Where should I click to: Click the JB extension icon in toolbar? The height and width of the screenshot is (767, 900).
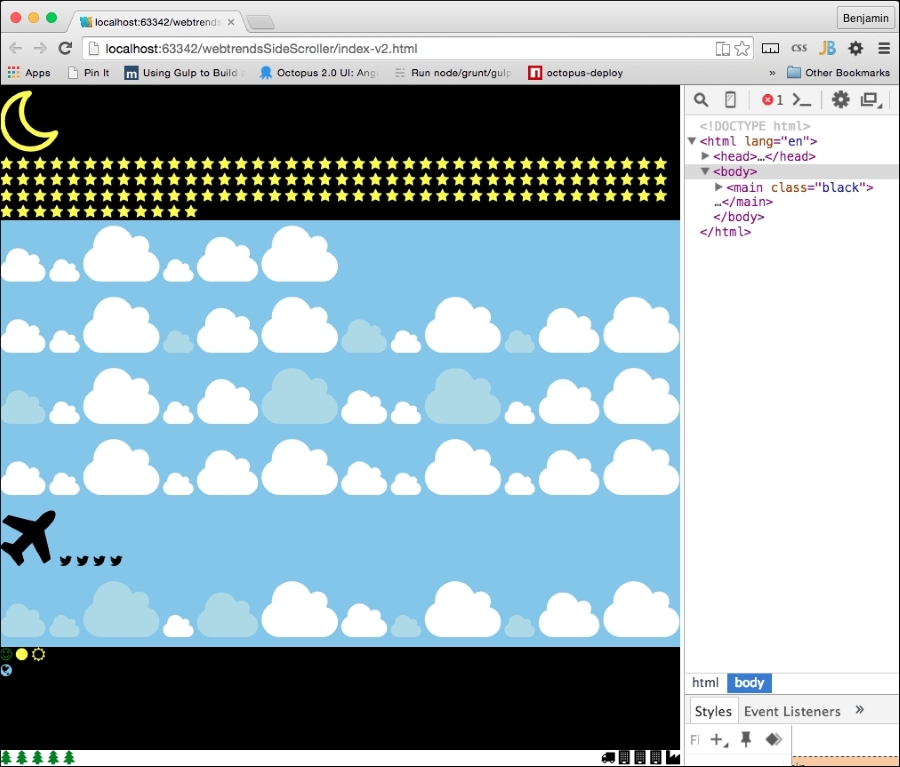pyautogui.click(x=827, y=48)
